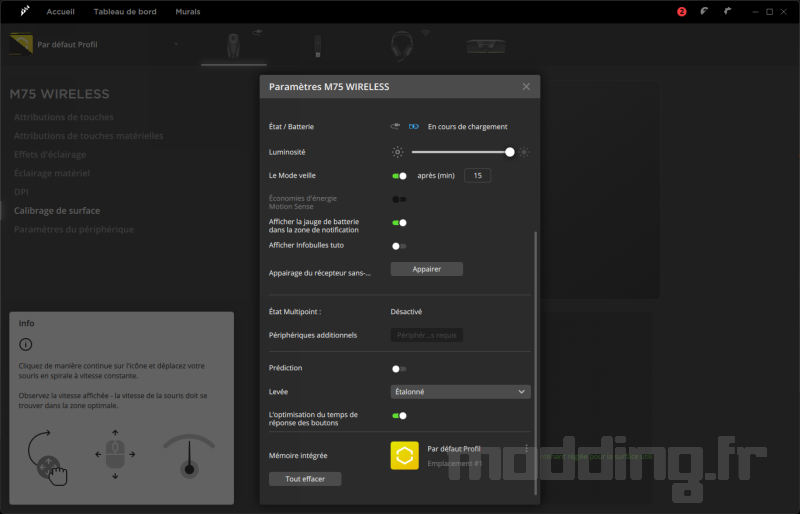Click the battery charging status icon
The image size is (800, 514).
click(414, 127)
